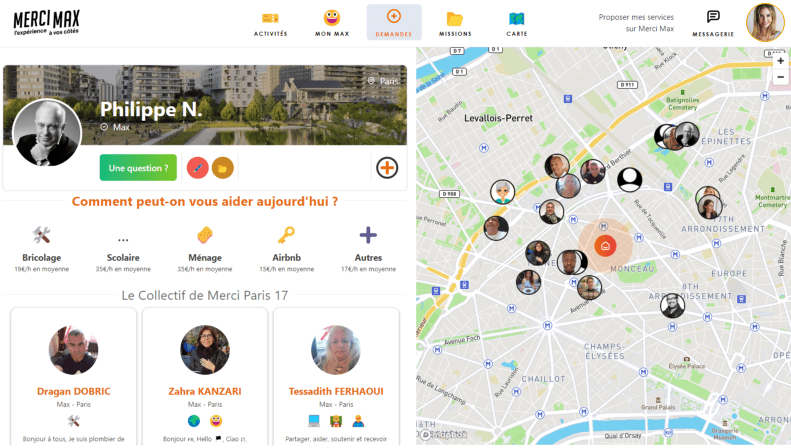
Task: Click the black-and-white portrait marker near 8th Arrondissement
Action: 672,305
